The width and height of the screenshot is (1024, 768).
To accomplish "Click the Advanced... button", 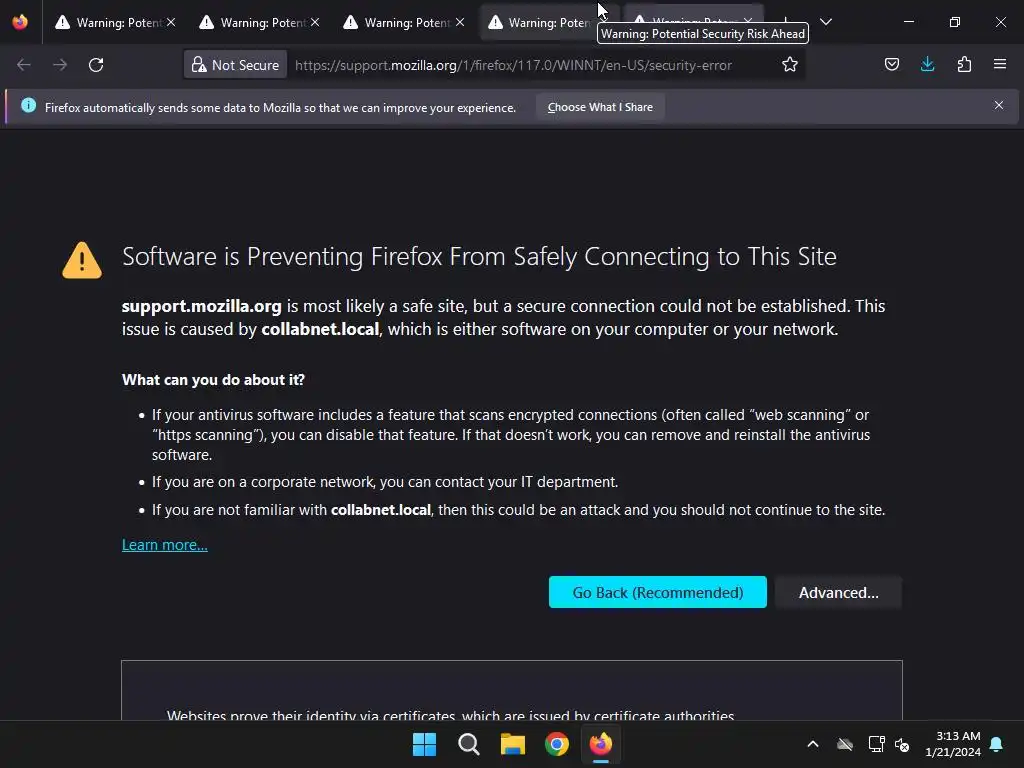I will tap(839, 592).
